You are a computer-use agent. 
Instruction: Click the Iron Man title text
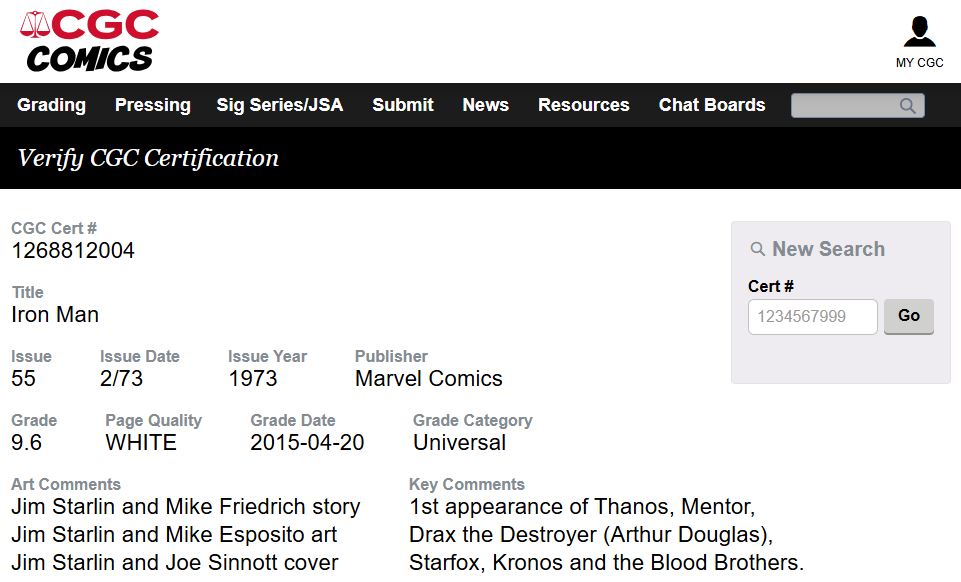point(55,315)
